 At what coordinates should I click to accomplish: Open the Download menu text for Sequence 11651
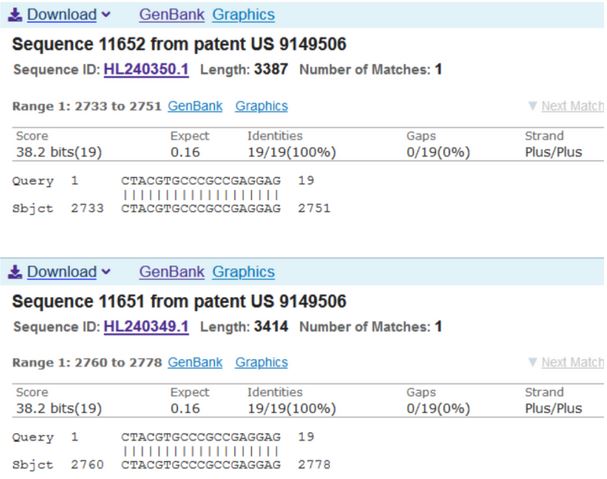point(61,272)
